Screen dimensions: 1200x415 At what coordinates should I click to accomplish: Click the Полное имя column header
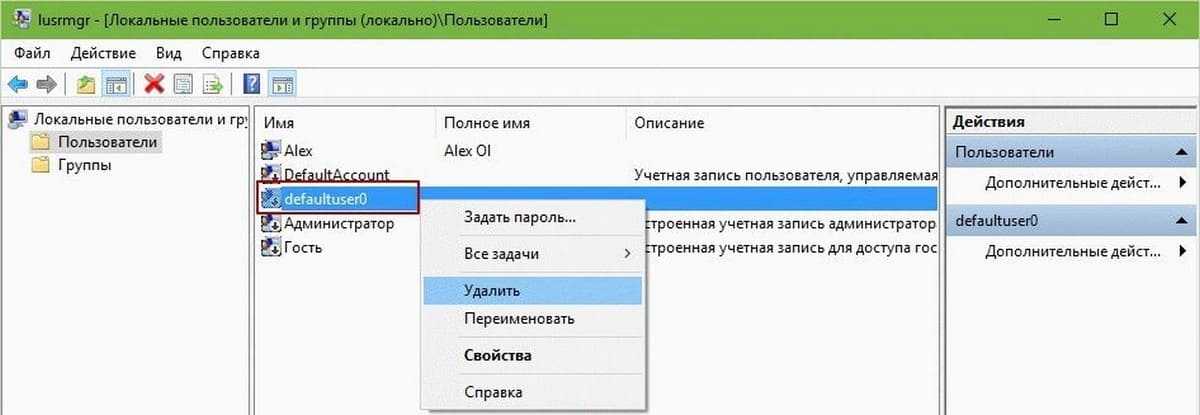coord(486,123)
